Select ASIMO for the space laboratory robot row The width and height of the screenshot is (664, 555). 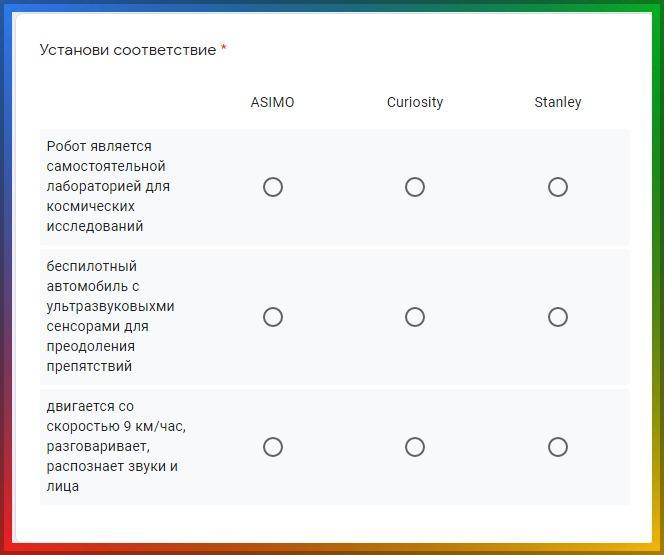273,187
